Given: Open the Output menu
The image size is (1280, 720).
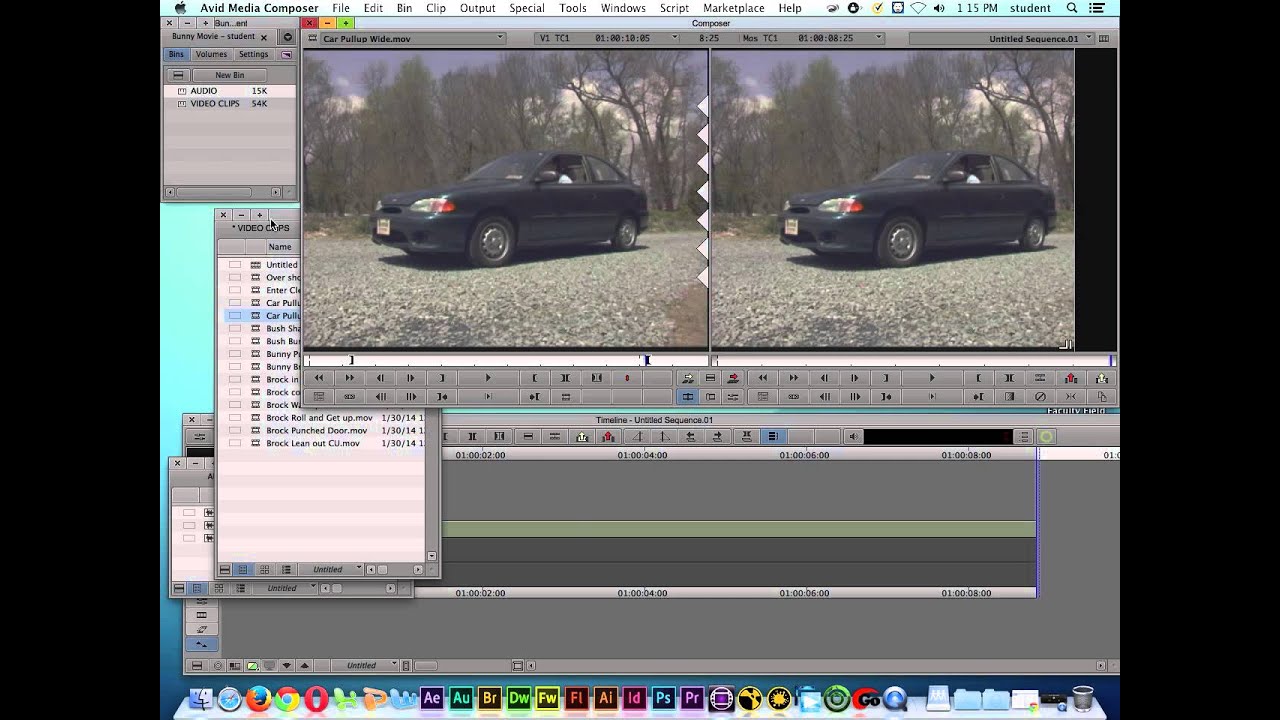Looking at the screenshot, I should 478,8.
